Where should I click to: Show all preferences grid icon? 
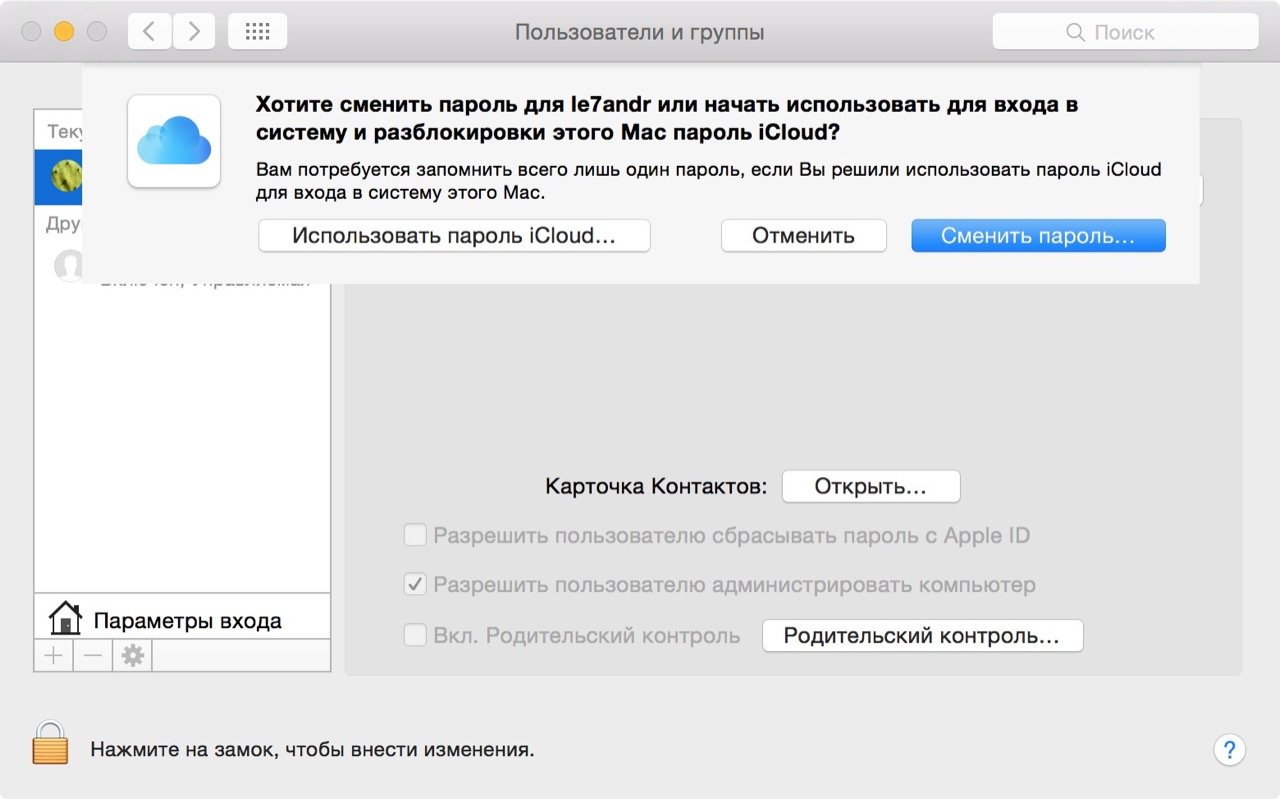[x=258, y=32]
